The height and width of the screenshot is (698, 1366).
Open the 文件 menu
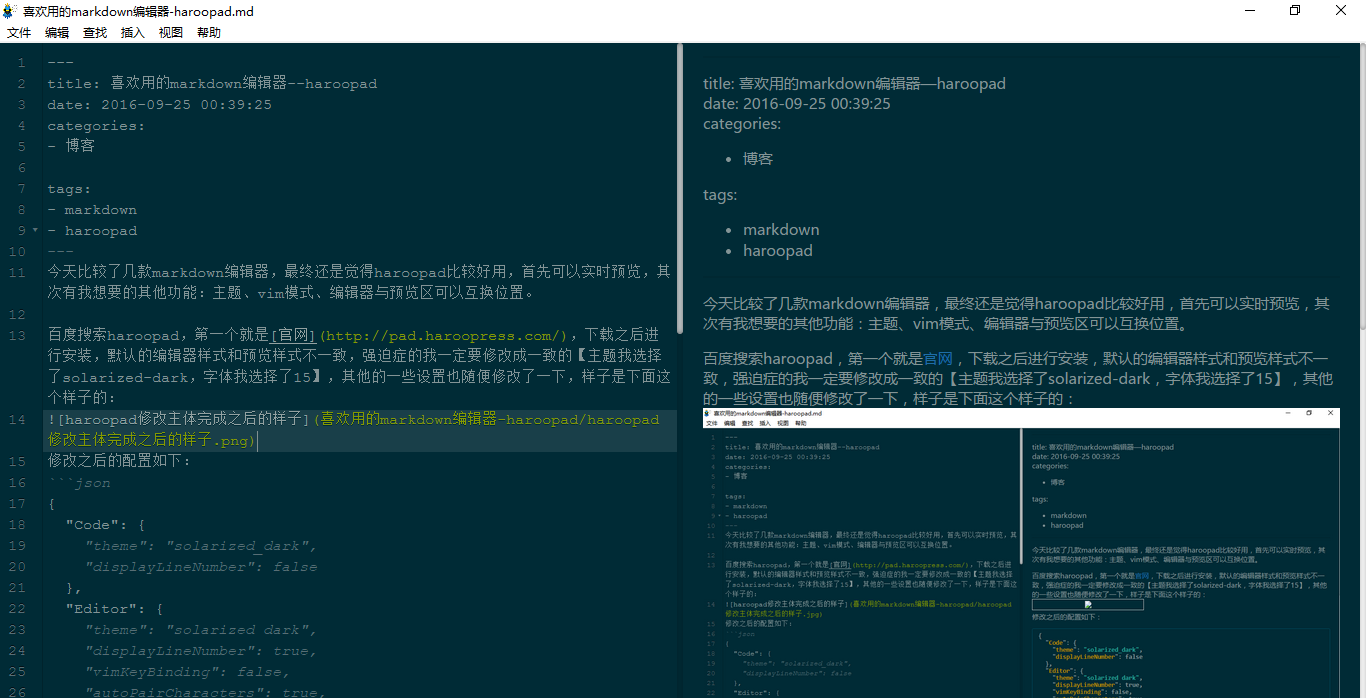click(19, 33)
